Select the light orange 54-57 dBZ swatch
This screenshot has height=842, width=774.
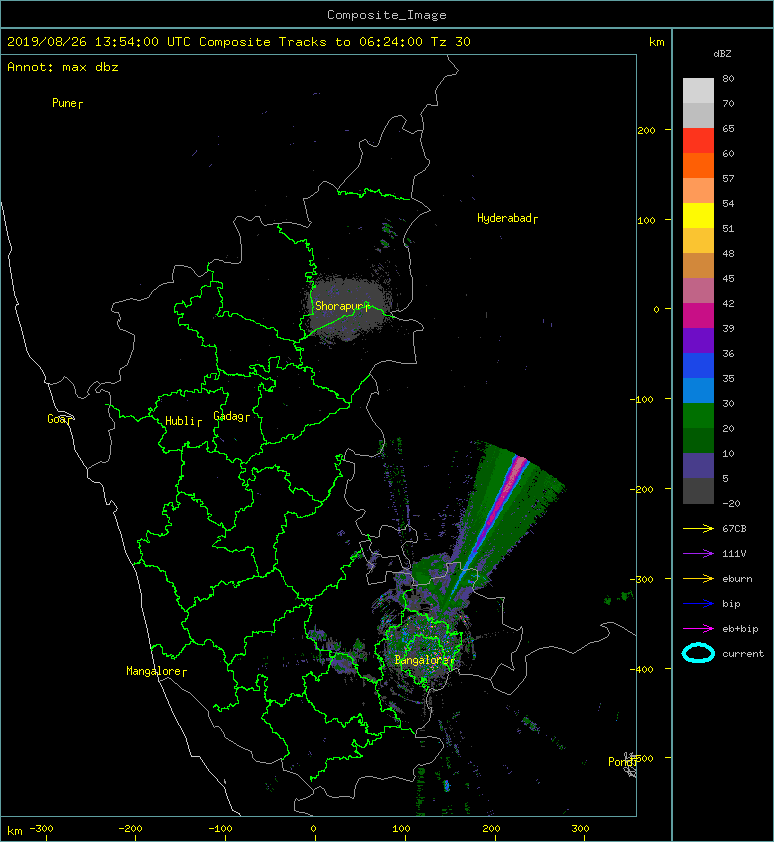(x=698, y=191)
